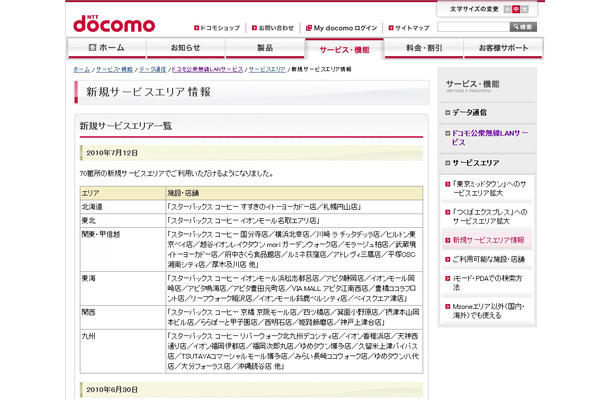Open the サービス・機能 navigation tab
This screenshot has height=400, width=610.
click(345, 49)
